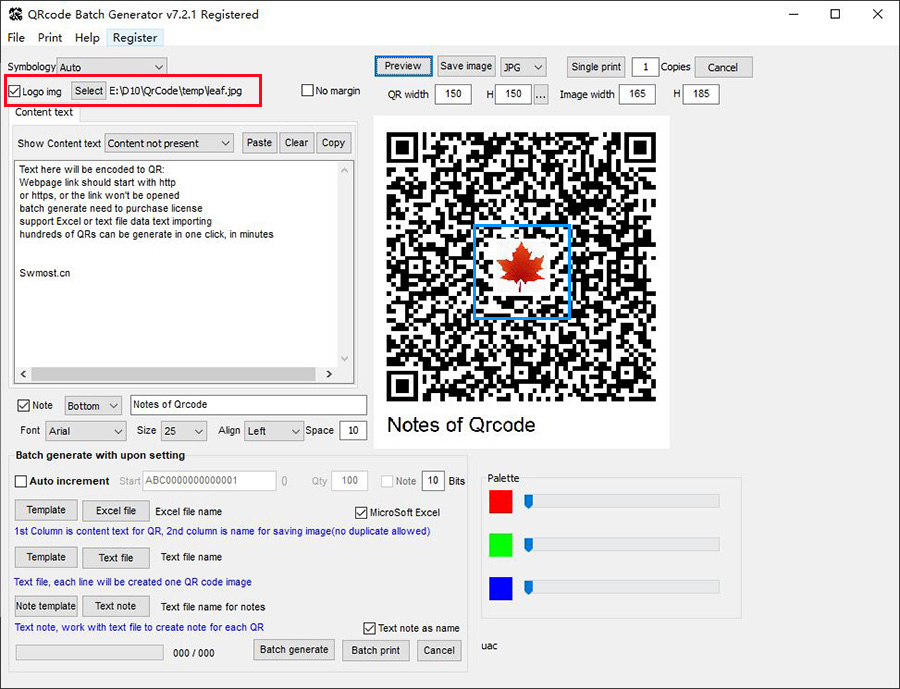Click the Copies number field

pos(645,67)
